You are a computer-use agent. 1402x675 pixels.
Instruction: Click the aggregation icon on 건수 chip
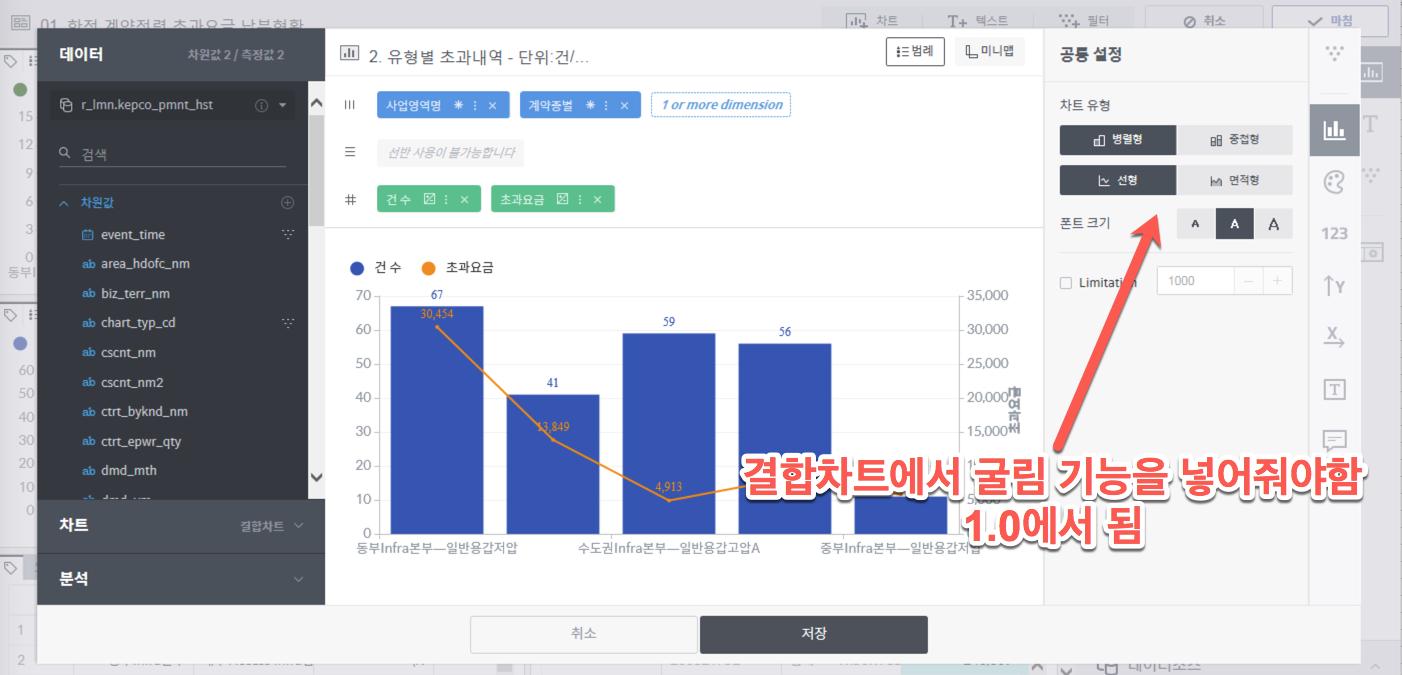[430, 199]
